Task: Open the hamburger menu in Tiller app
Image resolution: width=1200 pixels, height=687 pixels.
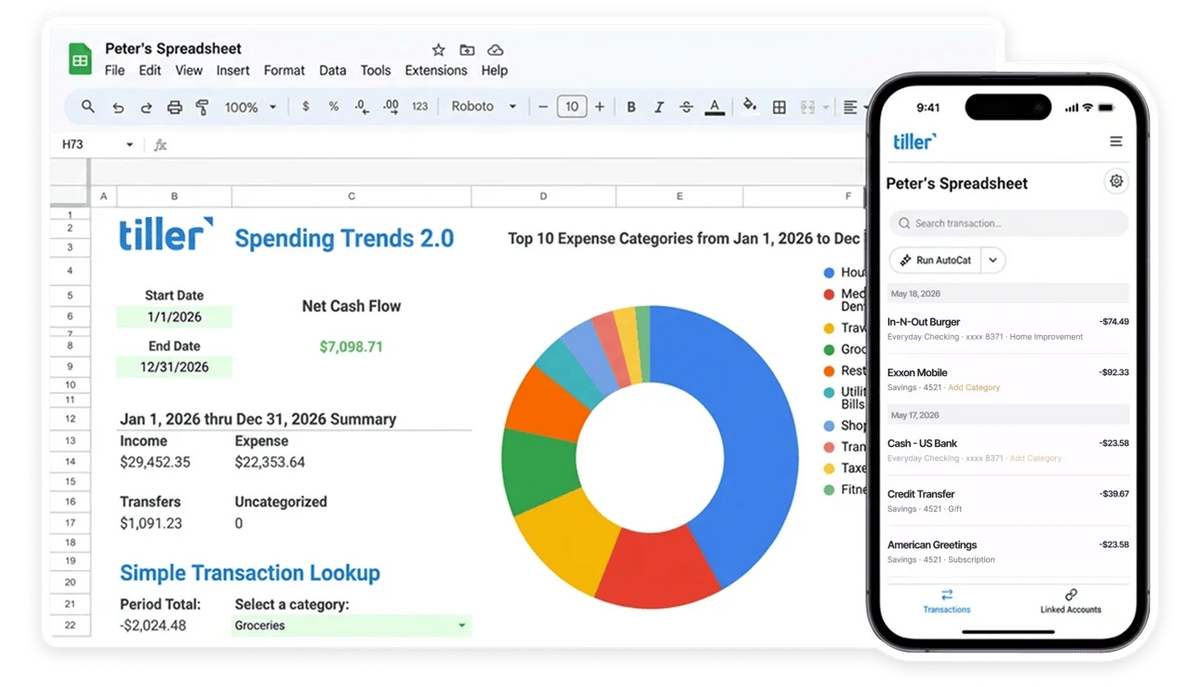Action: pos(1116,142)
